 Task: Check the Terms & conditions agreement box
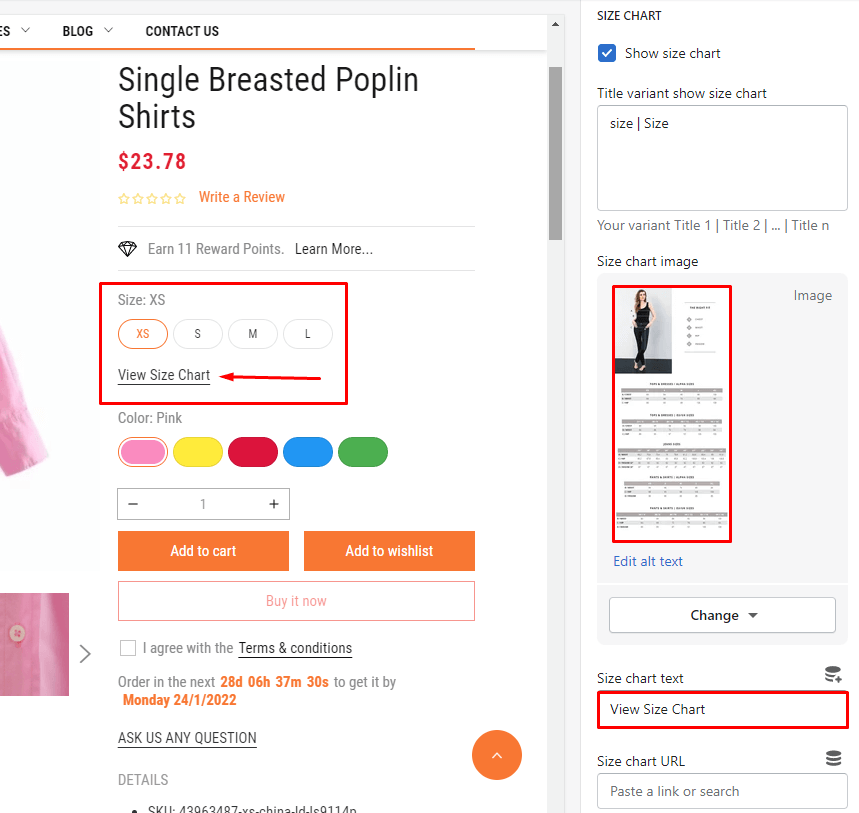click(x=128, y=648)
